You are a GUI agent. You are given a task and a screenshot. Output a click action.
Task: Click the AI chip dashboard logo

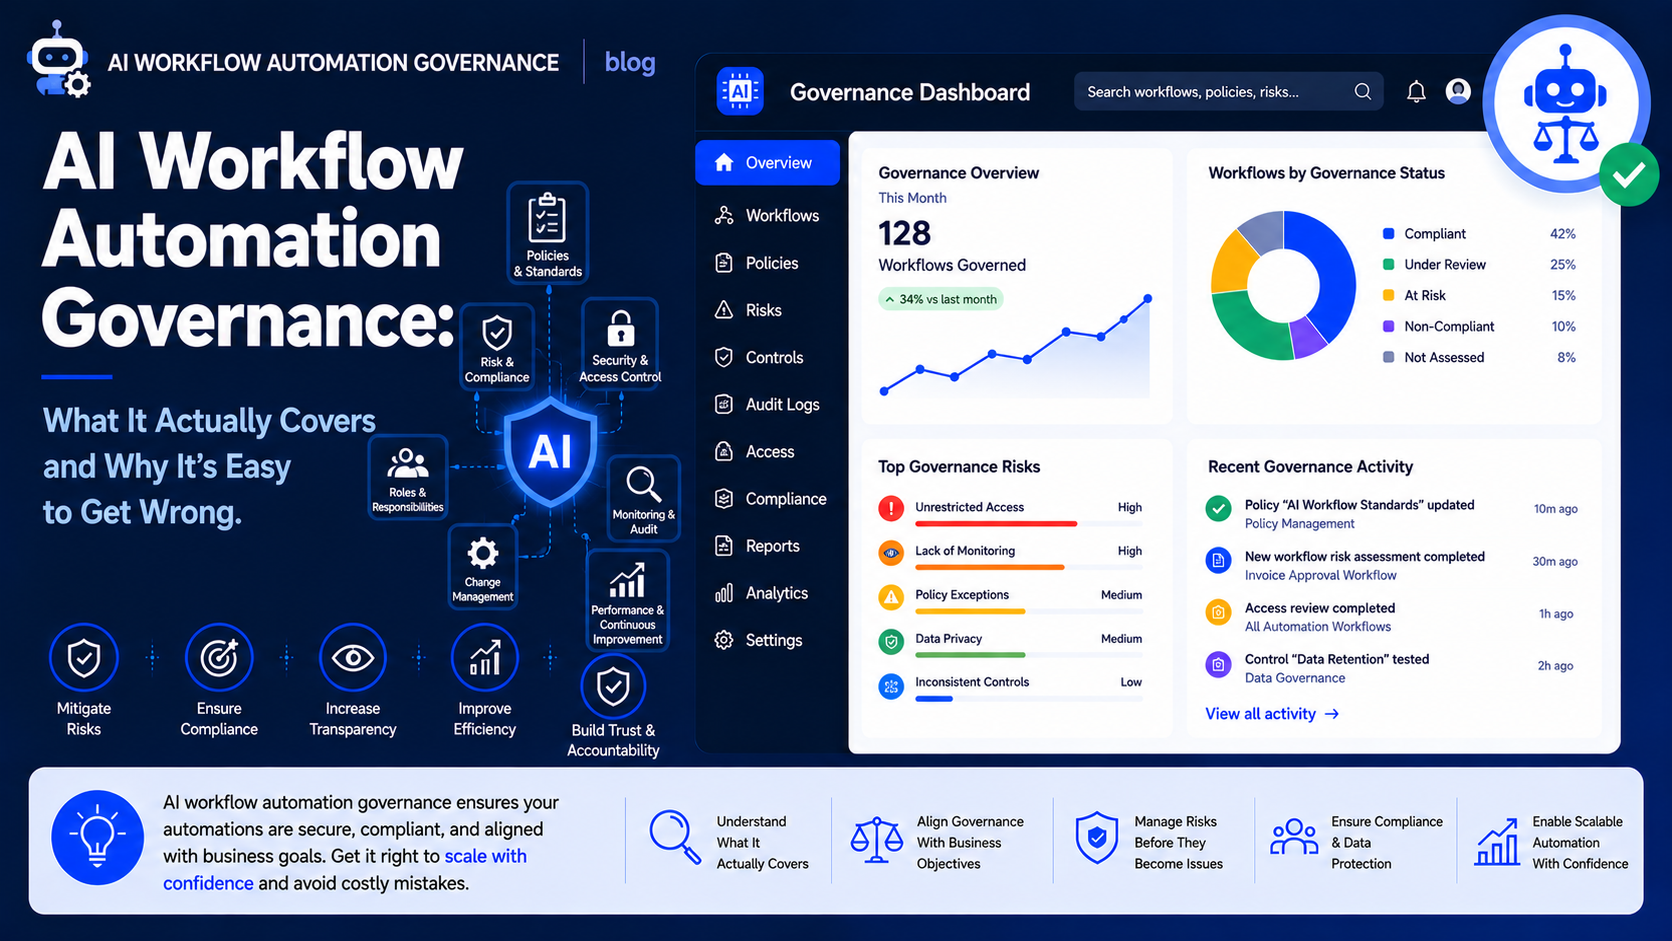click(740, 91)
